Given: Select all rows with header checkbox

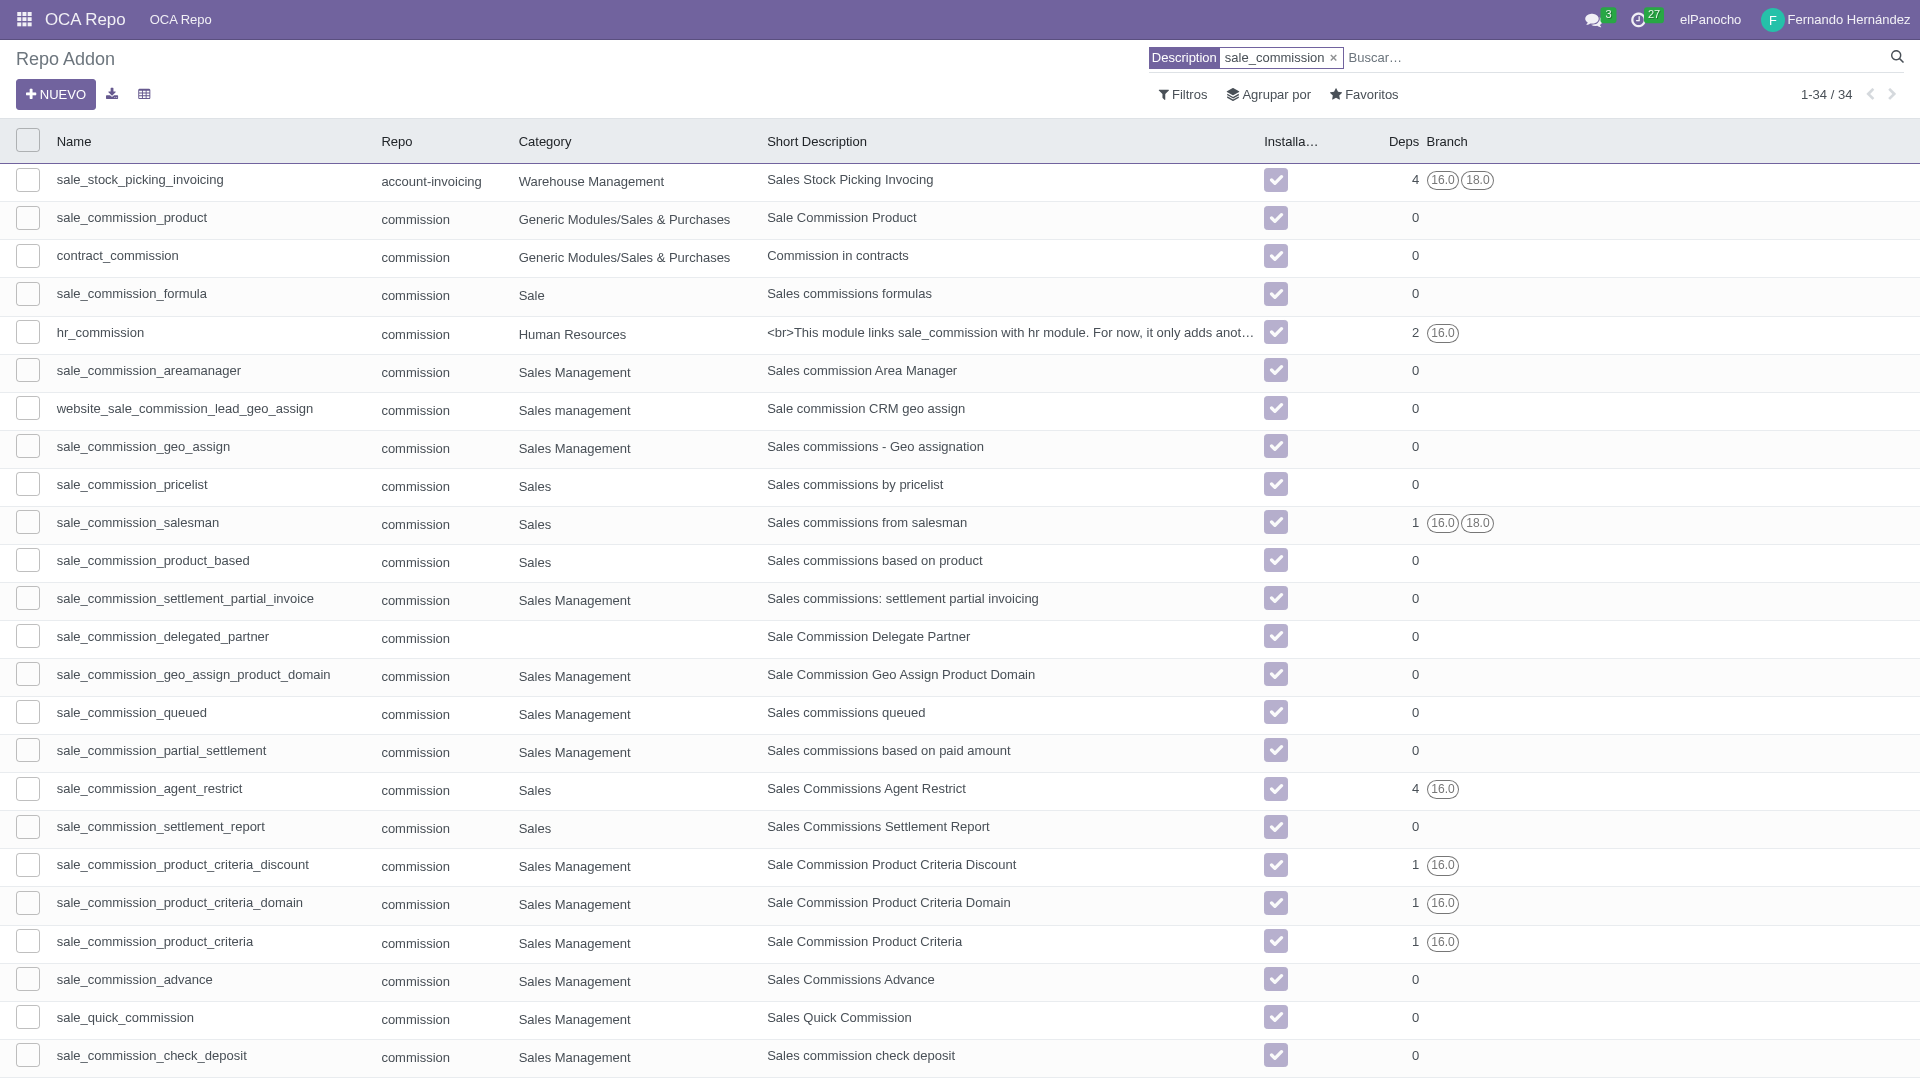Looking at the screenshot, I should tap(28, 141).
